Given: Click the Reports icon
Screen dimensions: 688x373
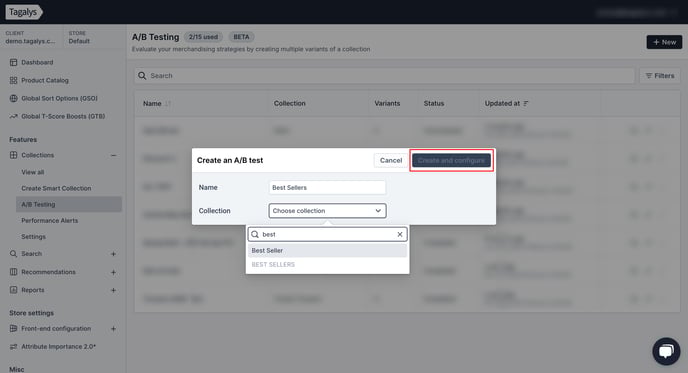Looking at the screenshot, I should coord(14,290).
